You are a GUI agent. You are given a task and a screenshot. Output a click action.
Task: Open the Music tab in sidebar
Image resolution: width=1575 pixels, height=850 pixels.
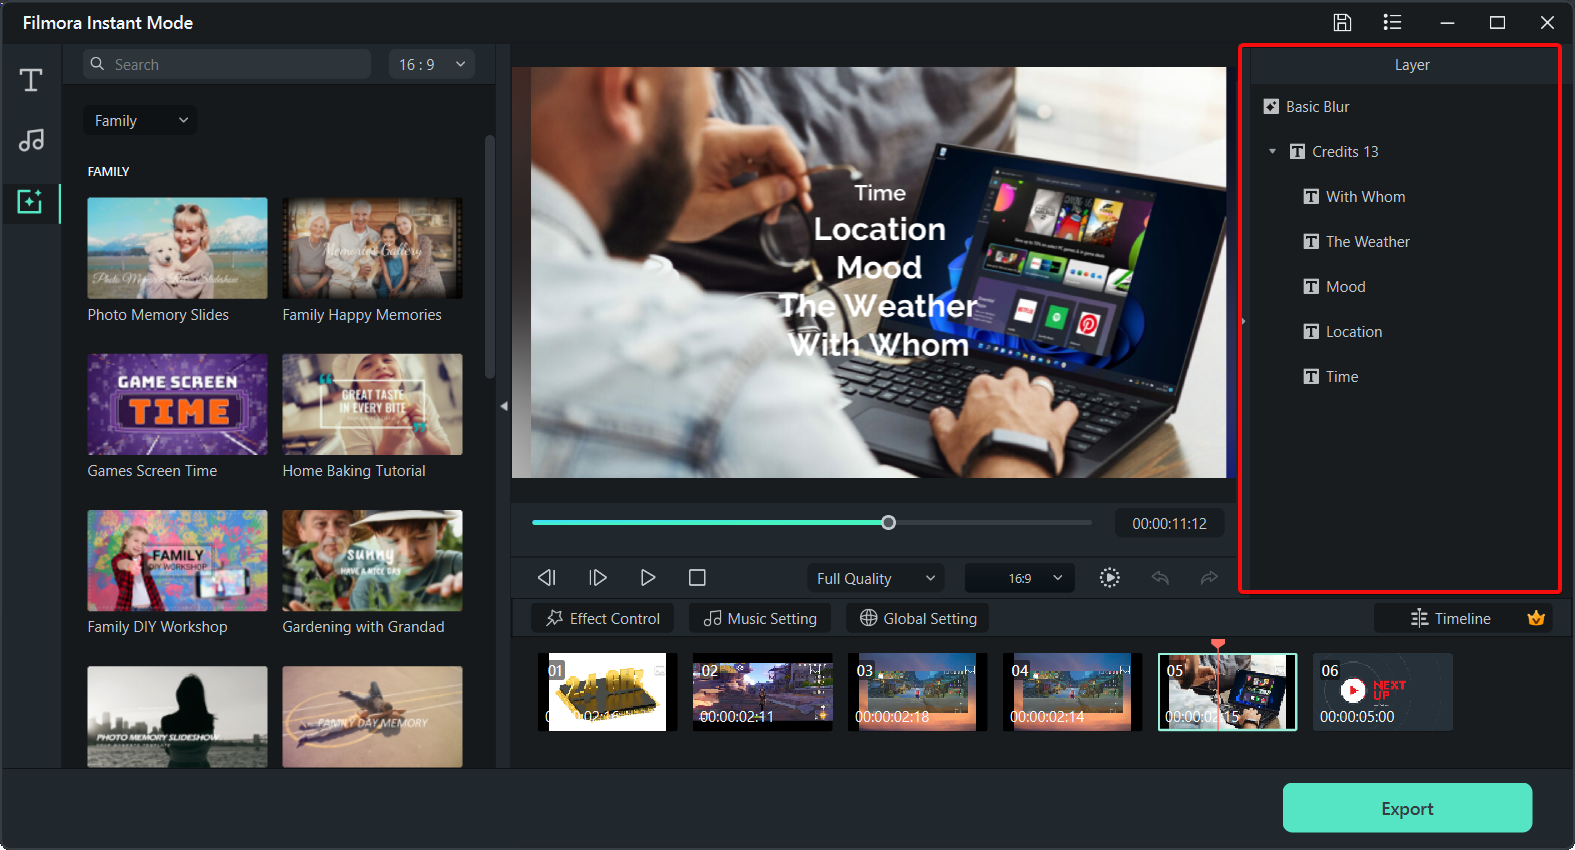pos(31,140)
